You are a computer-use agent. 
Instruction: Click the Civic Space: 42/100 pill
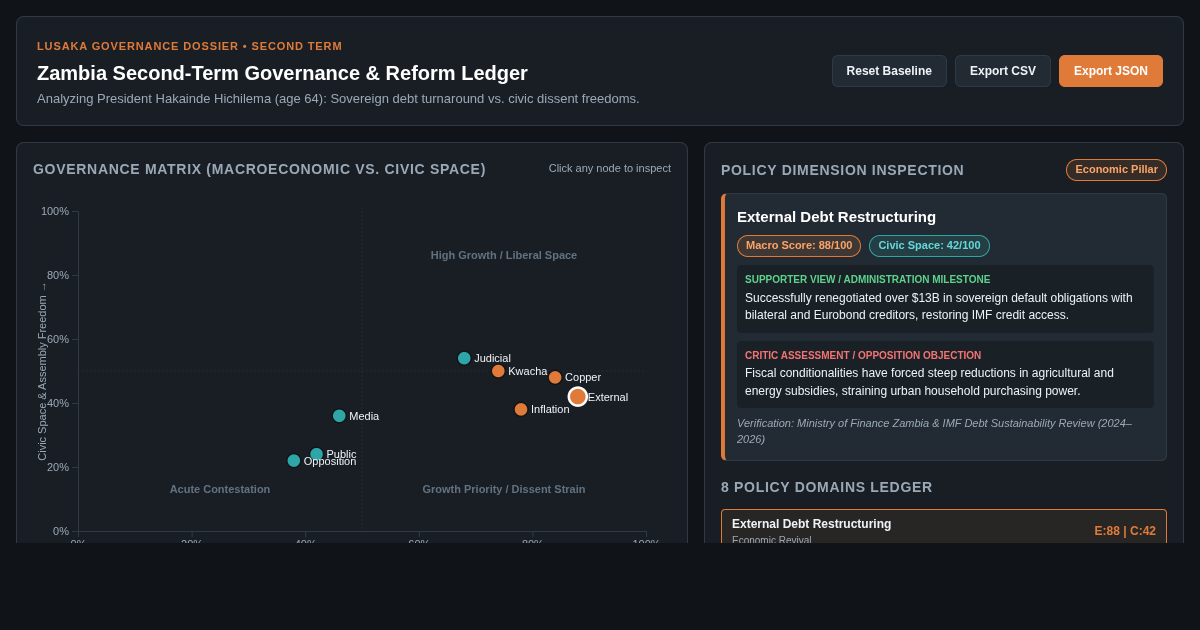click(929, 246)
